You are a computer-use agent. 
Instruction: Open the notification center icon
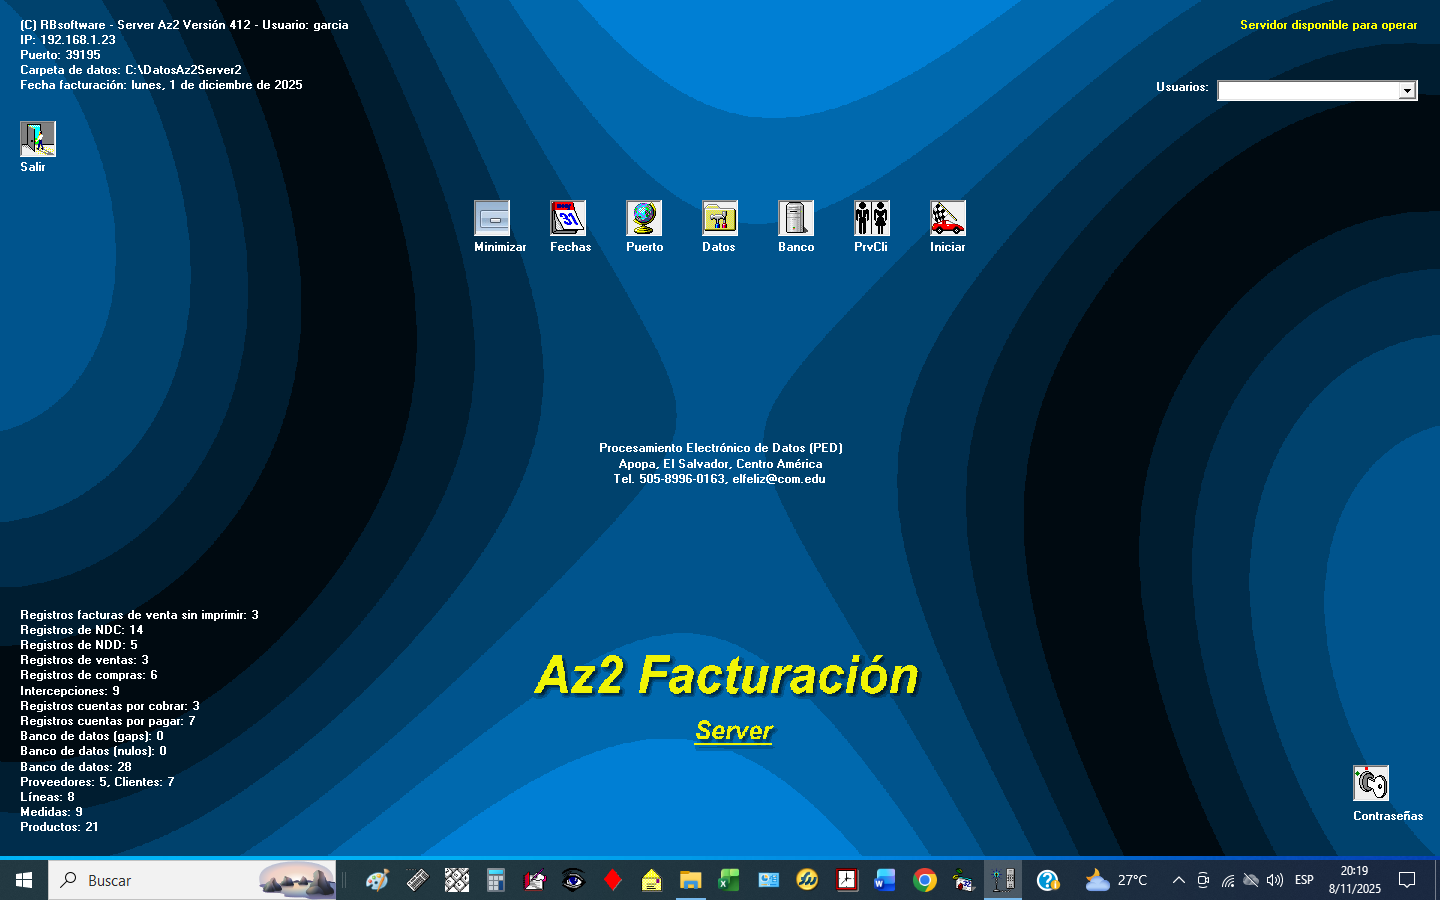click(1407, 880)
